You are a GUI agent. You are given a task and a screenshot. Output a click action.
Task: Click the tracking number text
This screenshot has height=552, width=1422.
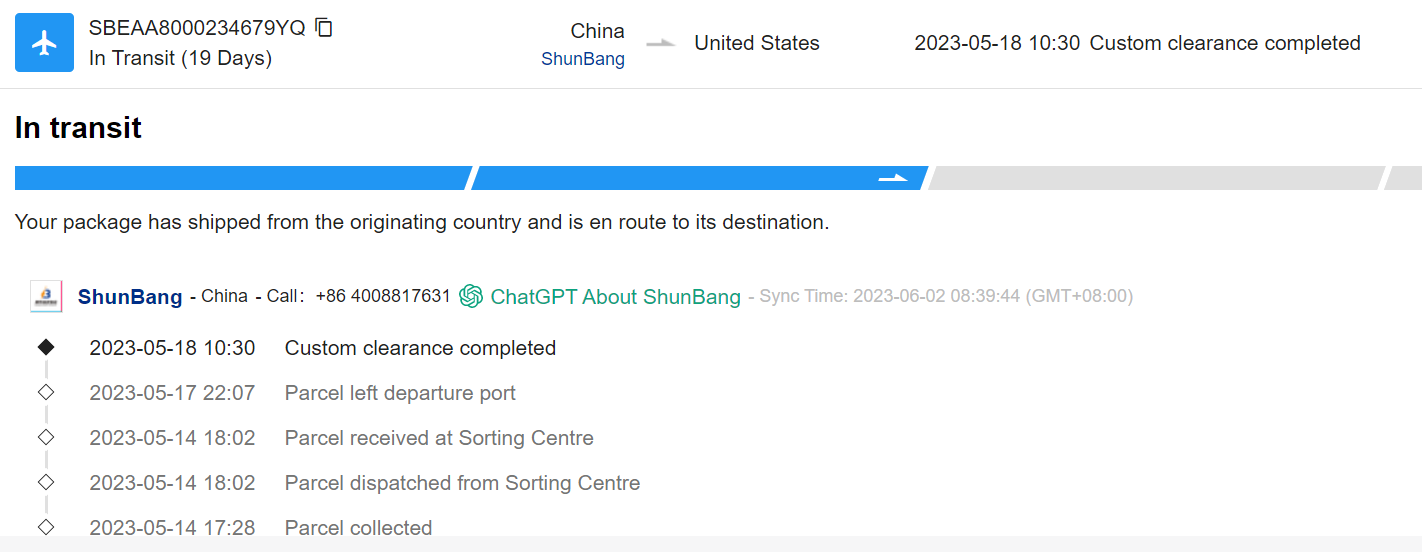click(x=197, y=28)
